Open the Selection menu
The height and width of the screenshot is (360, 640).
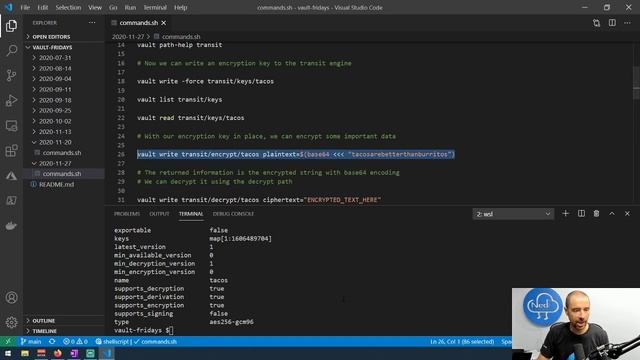(x=68, y=7)
